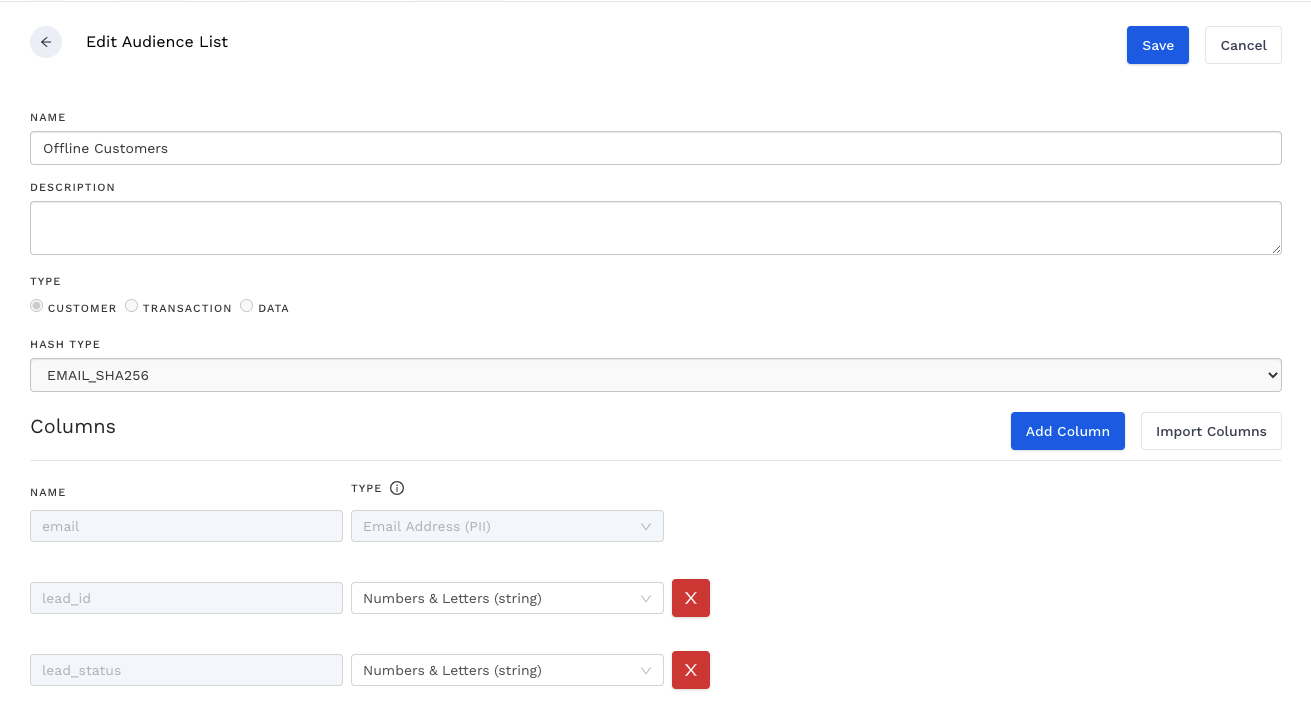
Task: Remove the lead_id column with red X
Action: click(690, 598)
